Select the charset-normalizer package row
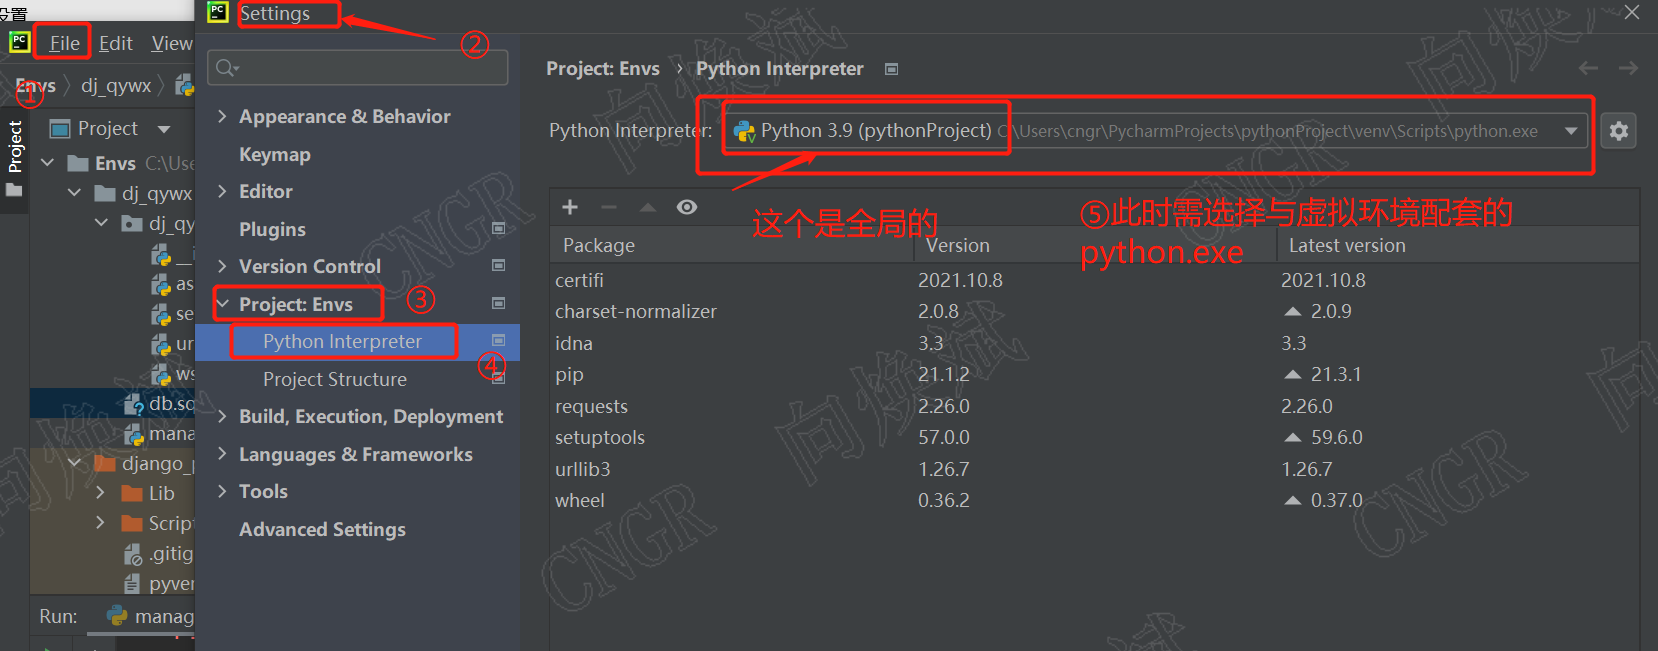The width and height of the screenshot is (1658, 651). 1094,311
